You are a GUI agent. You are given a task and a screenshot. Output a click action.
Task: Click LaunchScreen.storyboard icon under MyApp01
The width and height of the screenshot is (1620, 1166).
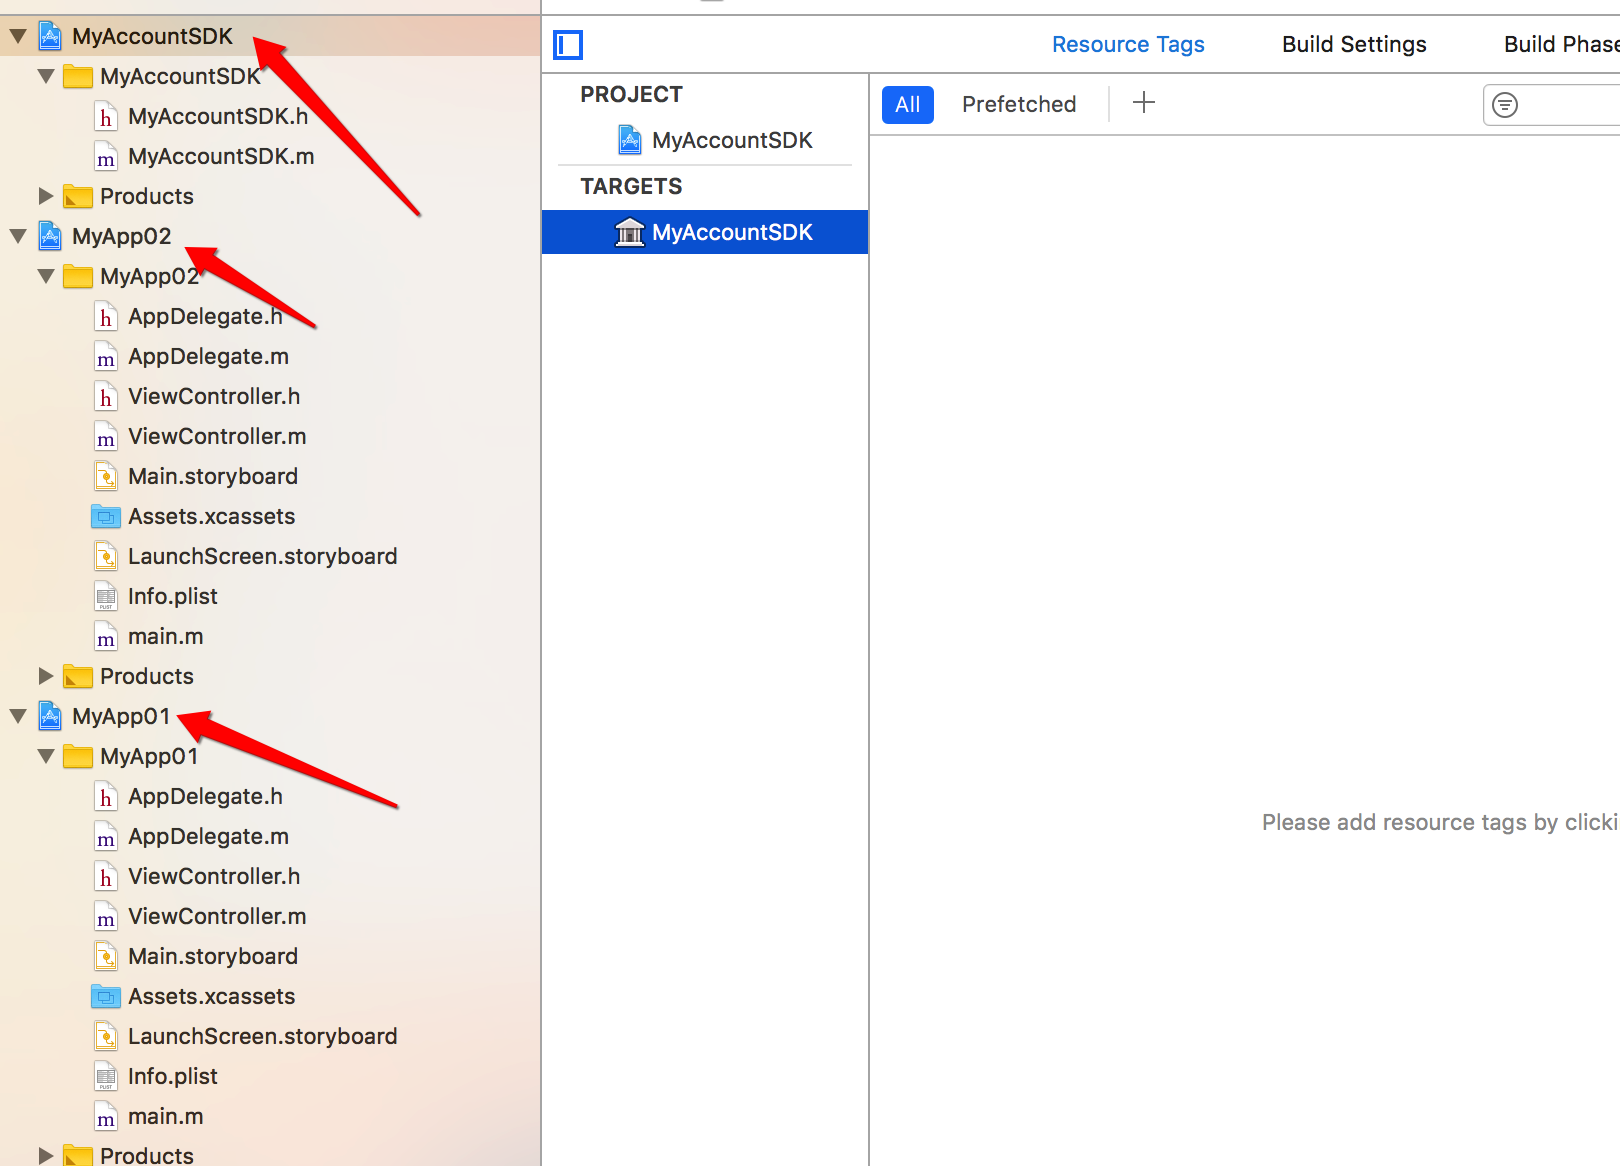pyautogui.click(x=106, y=1037)
